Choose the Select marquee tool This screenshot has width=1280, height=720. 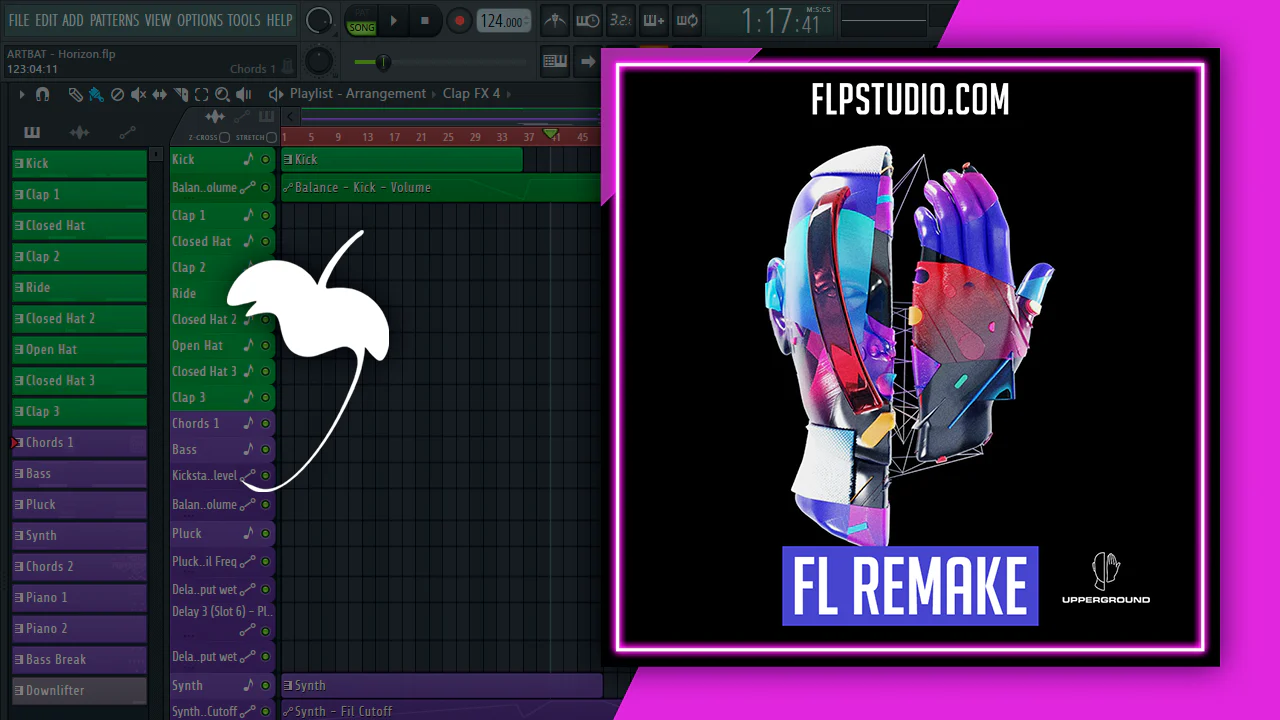coord(202,94)
